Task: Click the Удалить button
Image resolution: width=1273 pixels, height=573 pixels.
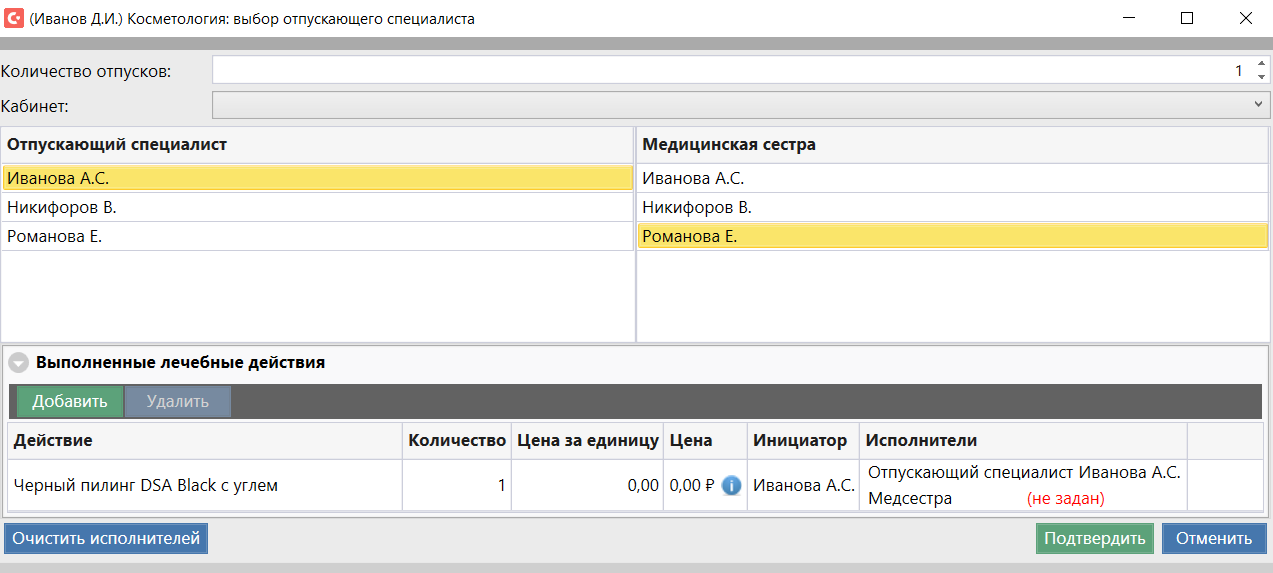Action: 177,402
